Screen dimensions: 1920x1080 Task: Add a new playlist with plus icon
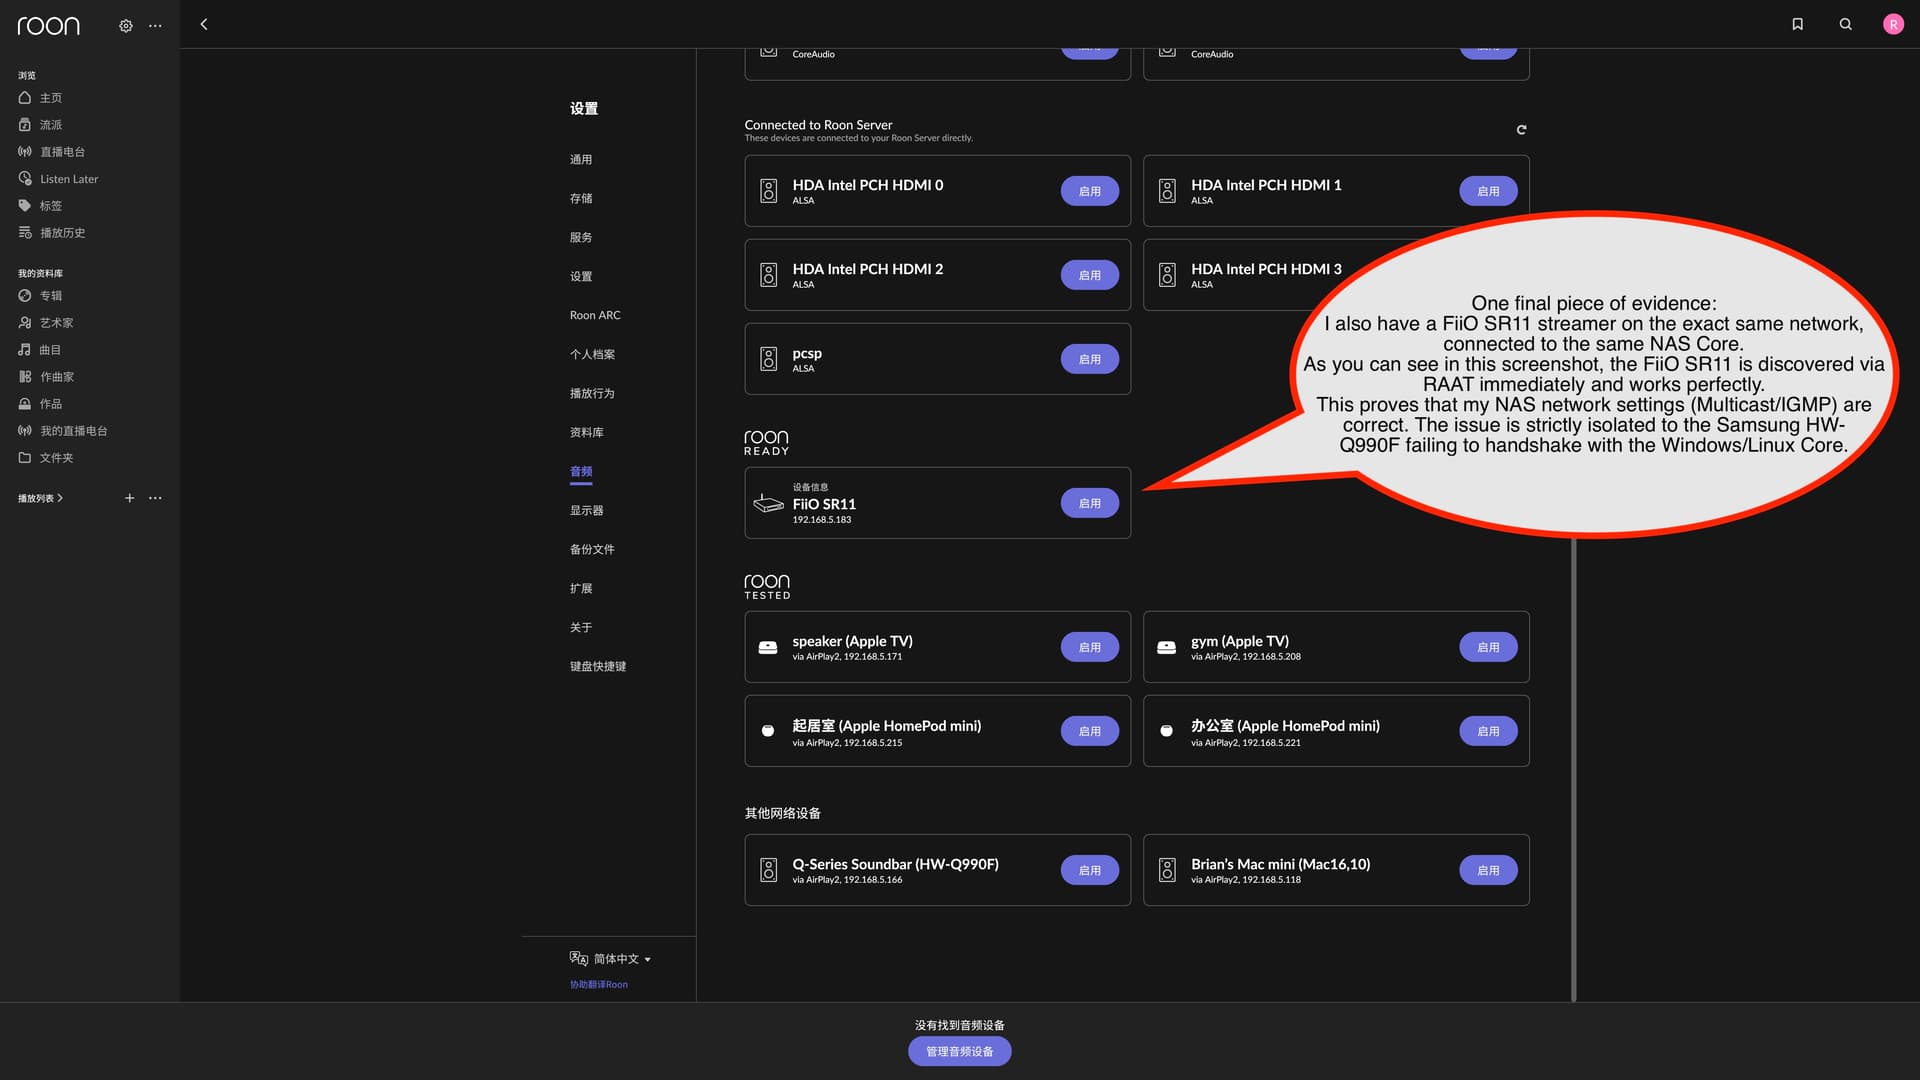129,498
